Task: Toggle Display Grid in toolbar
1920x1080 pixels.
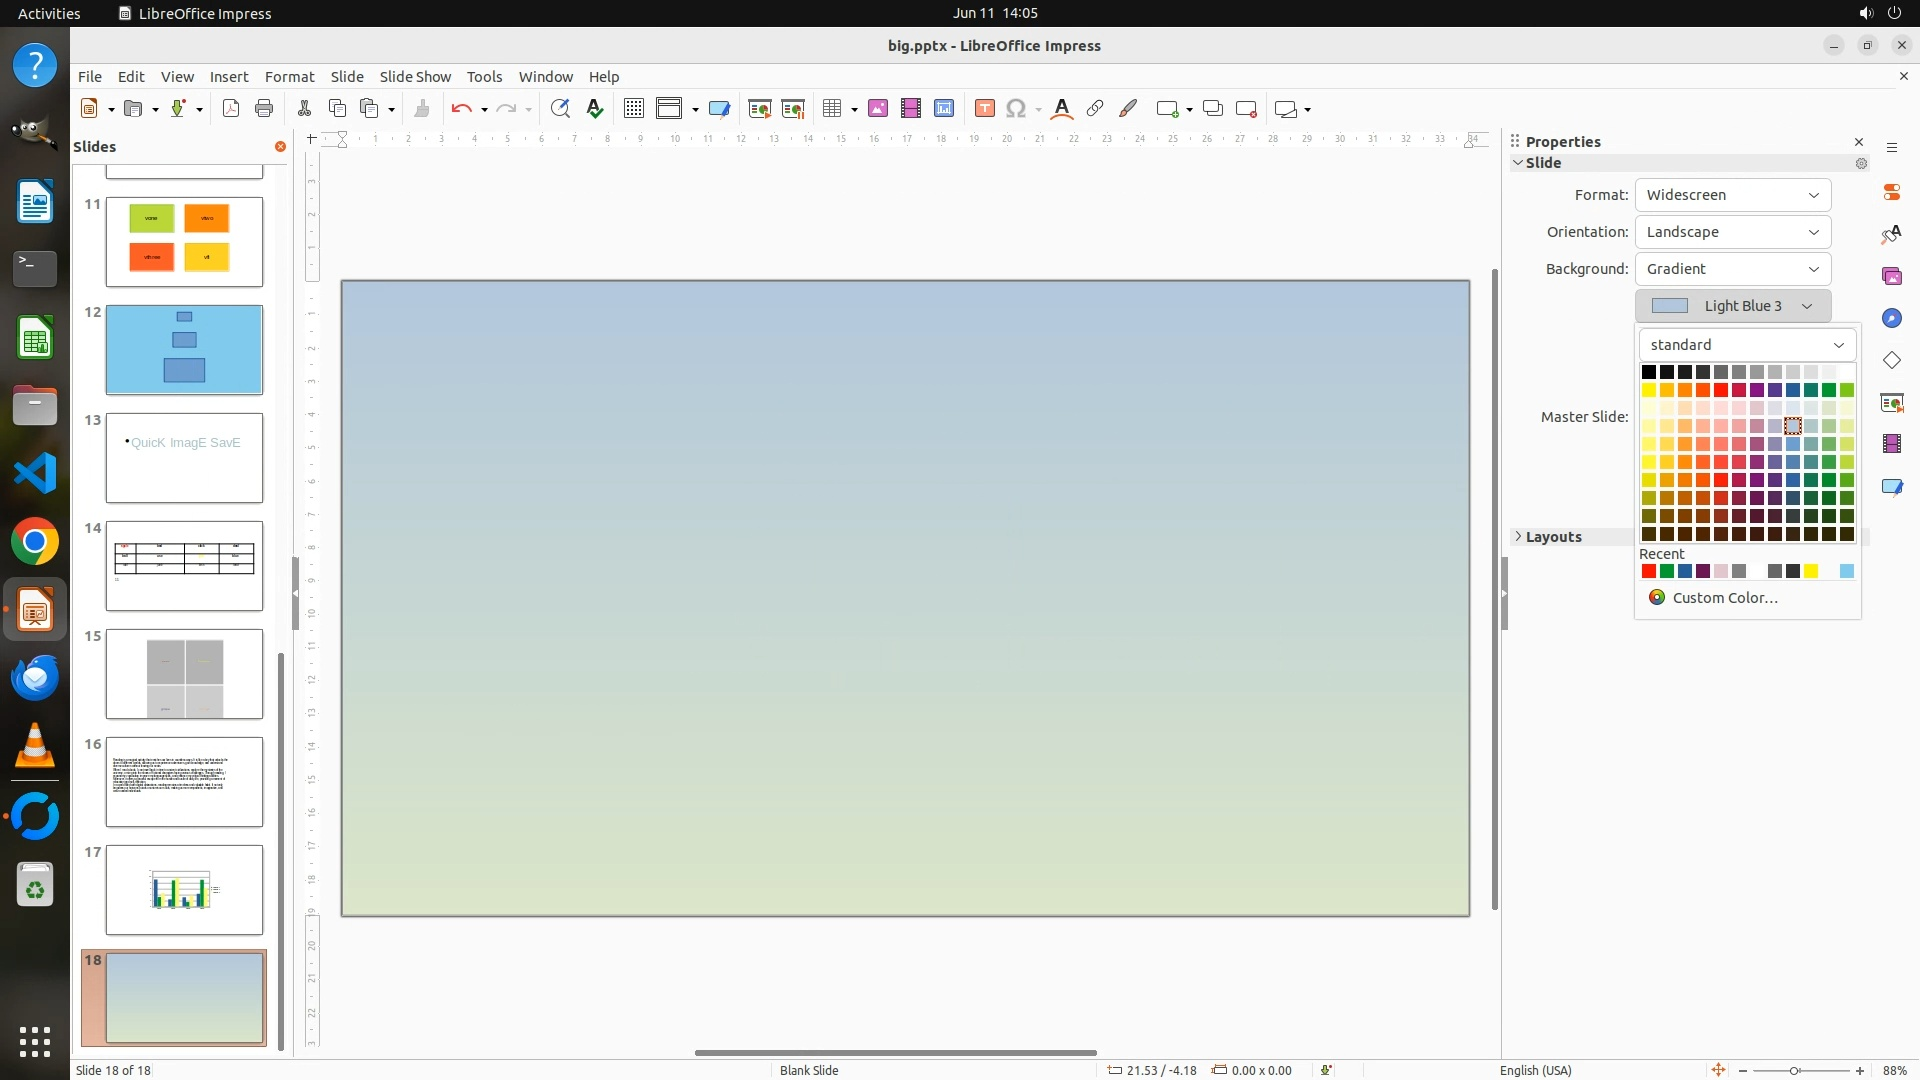Action: pos(634,109)
